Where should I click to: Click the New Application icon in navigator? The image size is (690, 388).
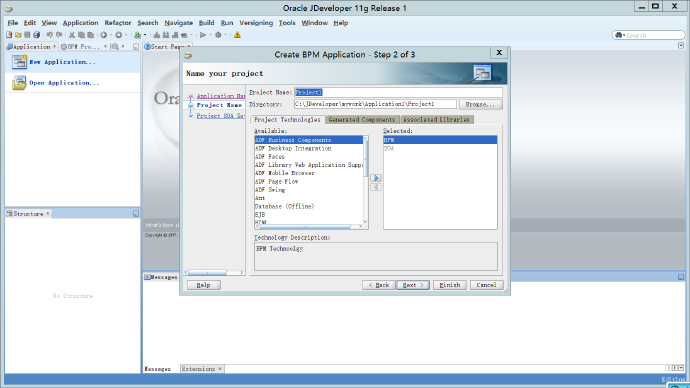coord(19,62)
